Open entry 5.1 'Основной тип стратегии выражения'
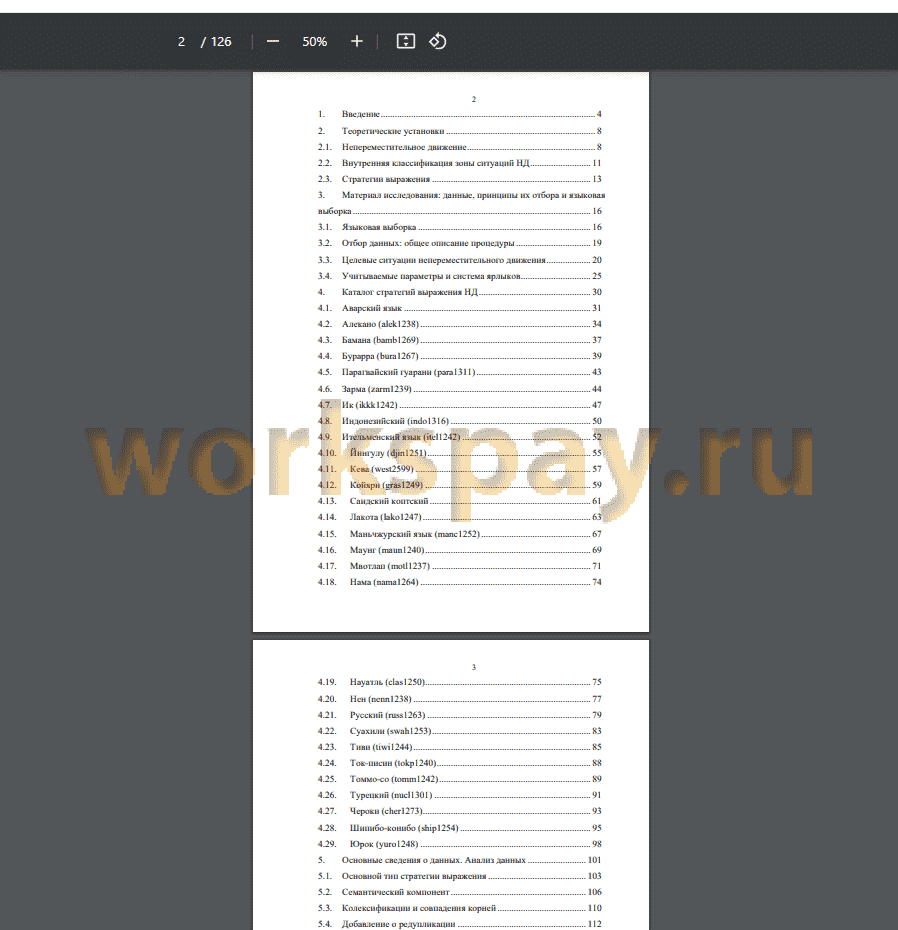Screen dimensions: 898x930 click(460, 876)
